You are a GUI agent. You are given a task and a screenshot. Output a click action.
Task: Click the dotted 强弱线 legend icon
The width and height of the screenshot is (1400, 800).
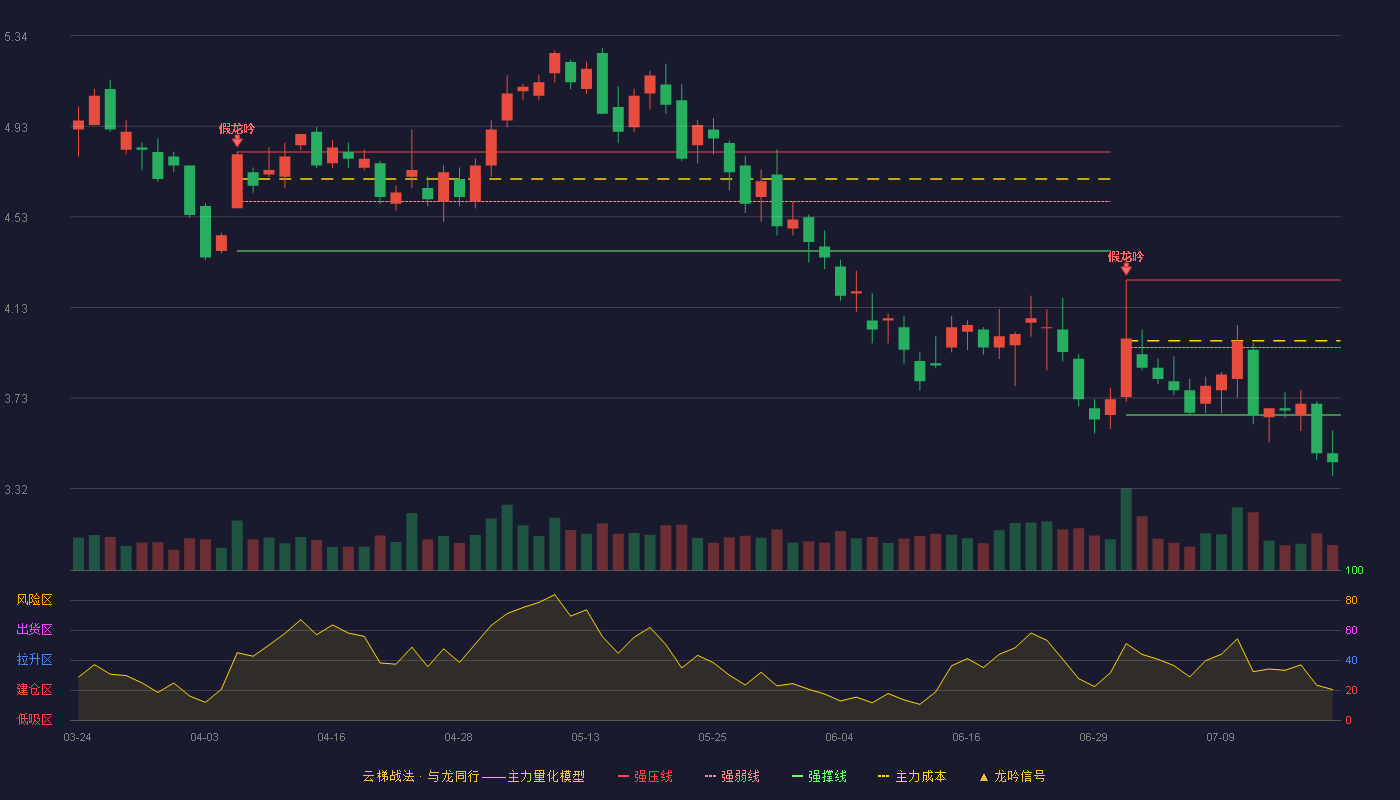(711, 777)
